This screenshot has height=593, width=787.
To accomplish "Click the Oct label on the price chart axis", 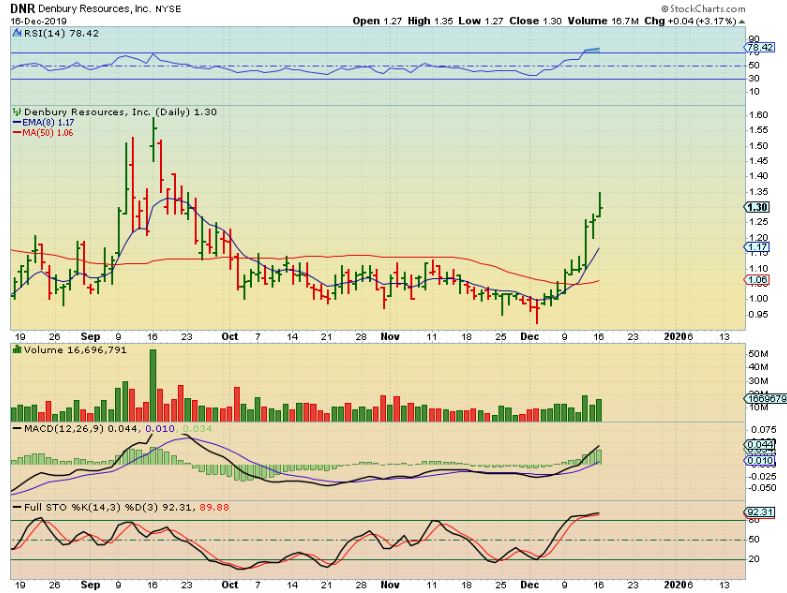I will pyautogui.click(x=229, y=336).
